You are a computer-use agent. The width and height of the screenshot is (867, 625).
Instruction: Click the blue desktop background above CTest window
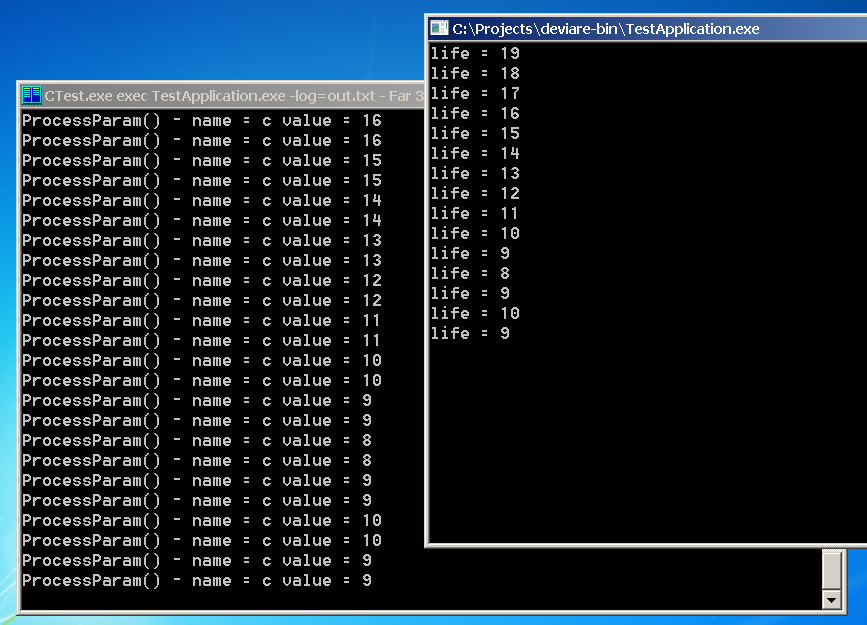click(x=200, y=40)
